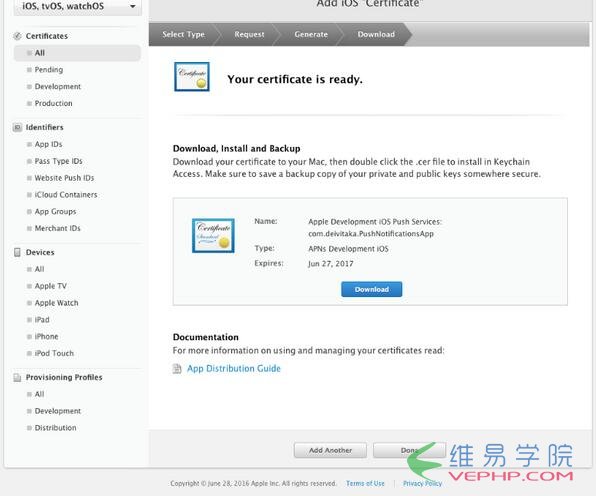Open Production certificates
Screen dimensions: 596x496
[53, 103]
